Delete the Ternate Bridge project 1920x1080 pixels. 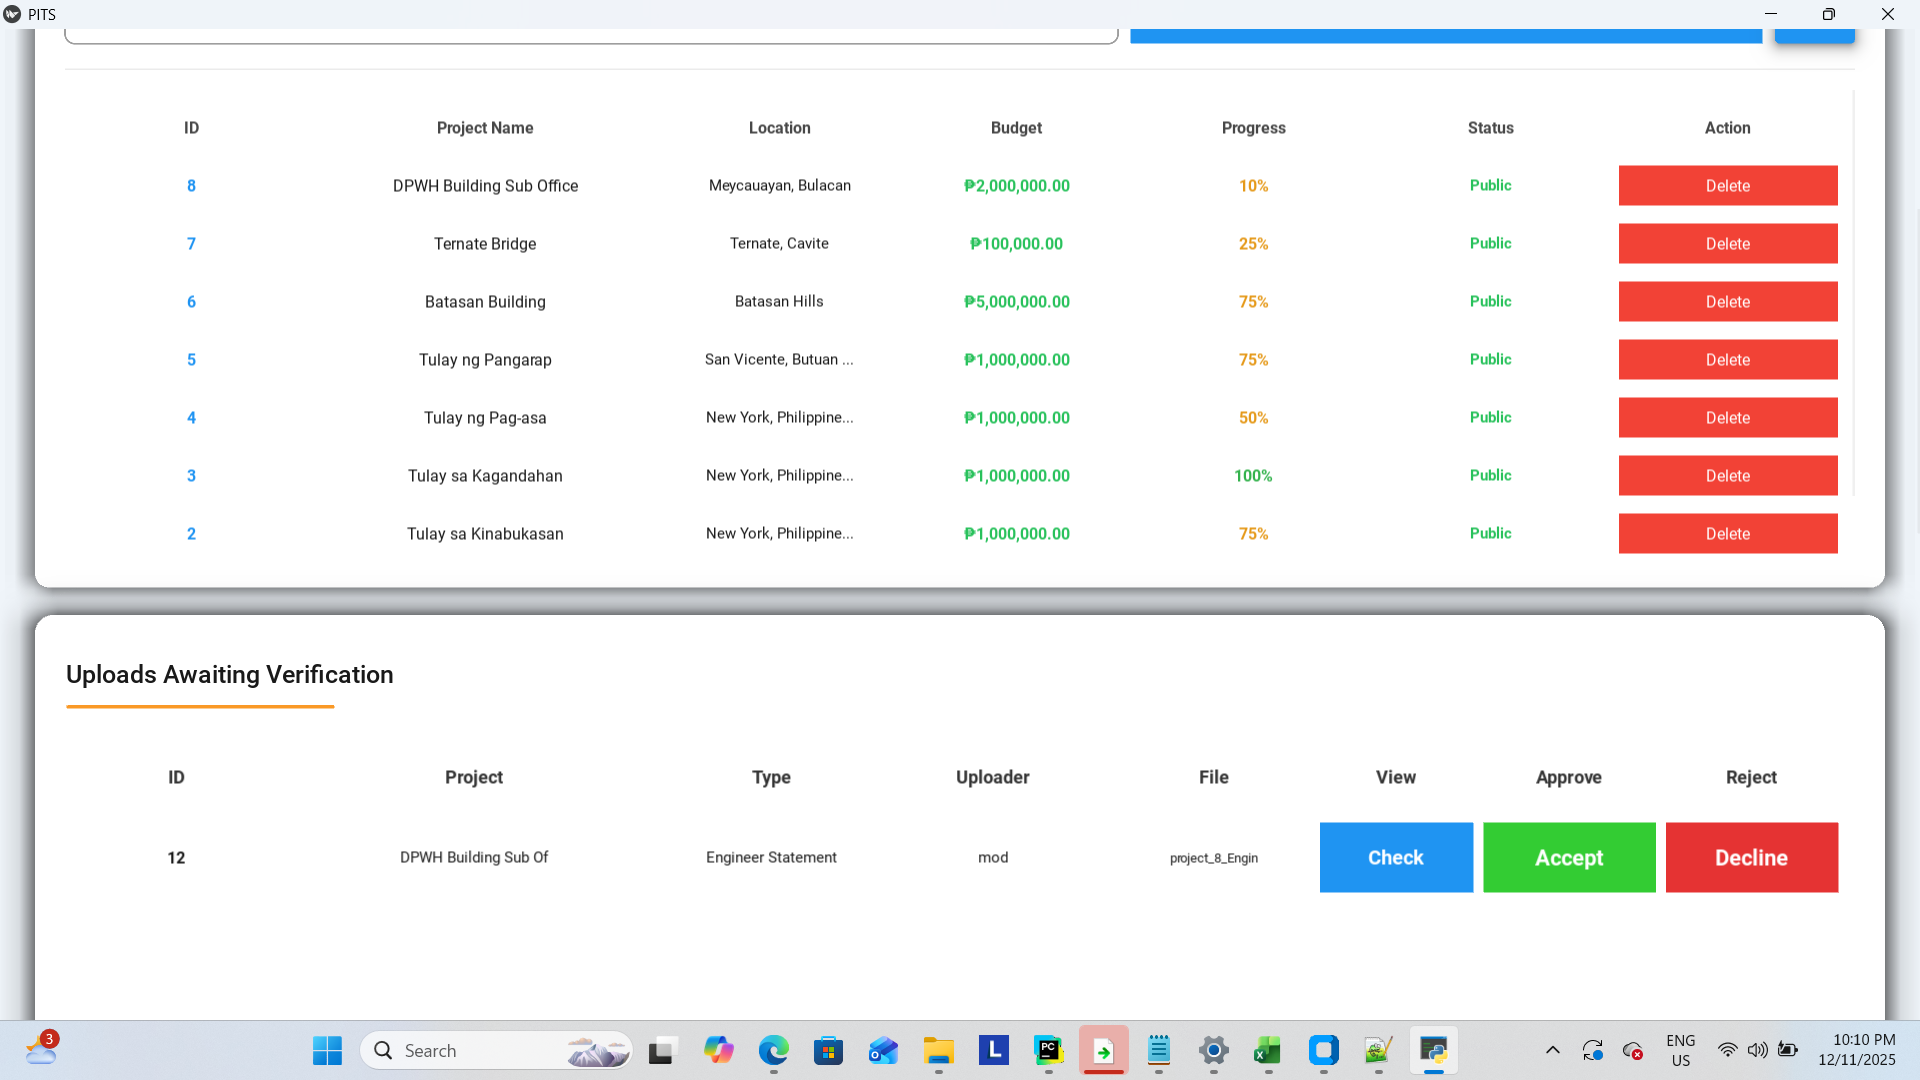[1728, 244]
